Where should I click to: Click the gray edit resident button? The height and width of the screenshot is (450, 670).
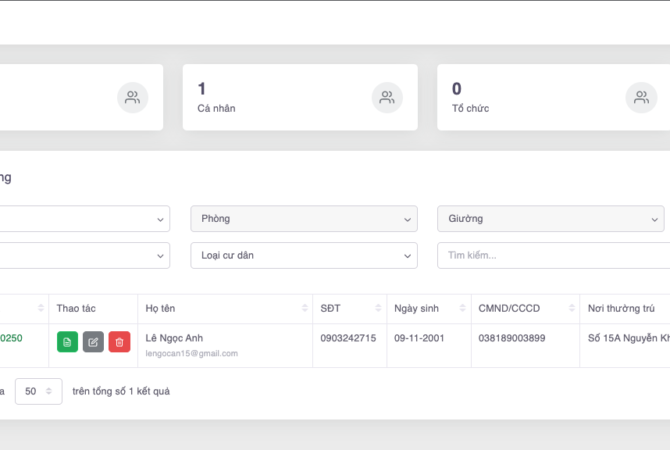[93, 342]
